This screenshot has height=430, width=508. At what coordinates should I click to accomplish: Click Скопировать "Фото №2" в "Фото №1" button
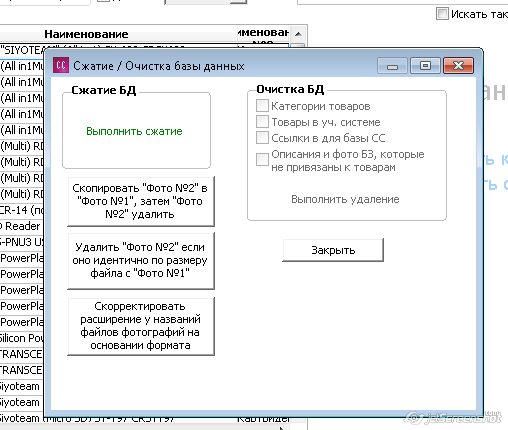pyautogui.click(x=141, y=201)
